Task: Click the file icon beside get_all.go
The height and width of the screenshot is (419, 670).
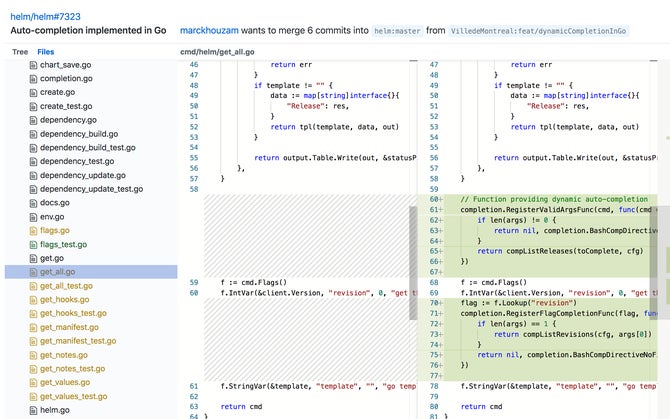Action: [x=33, y=272]
